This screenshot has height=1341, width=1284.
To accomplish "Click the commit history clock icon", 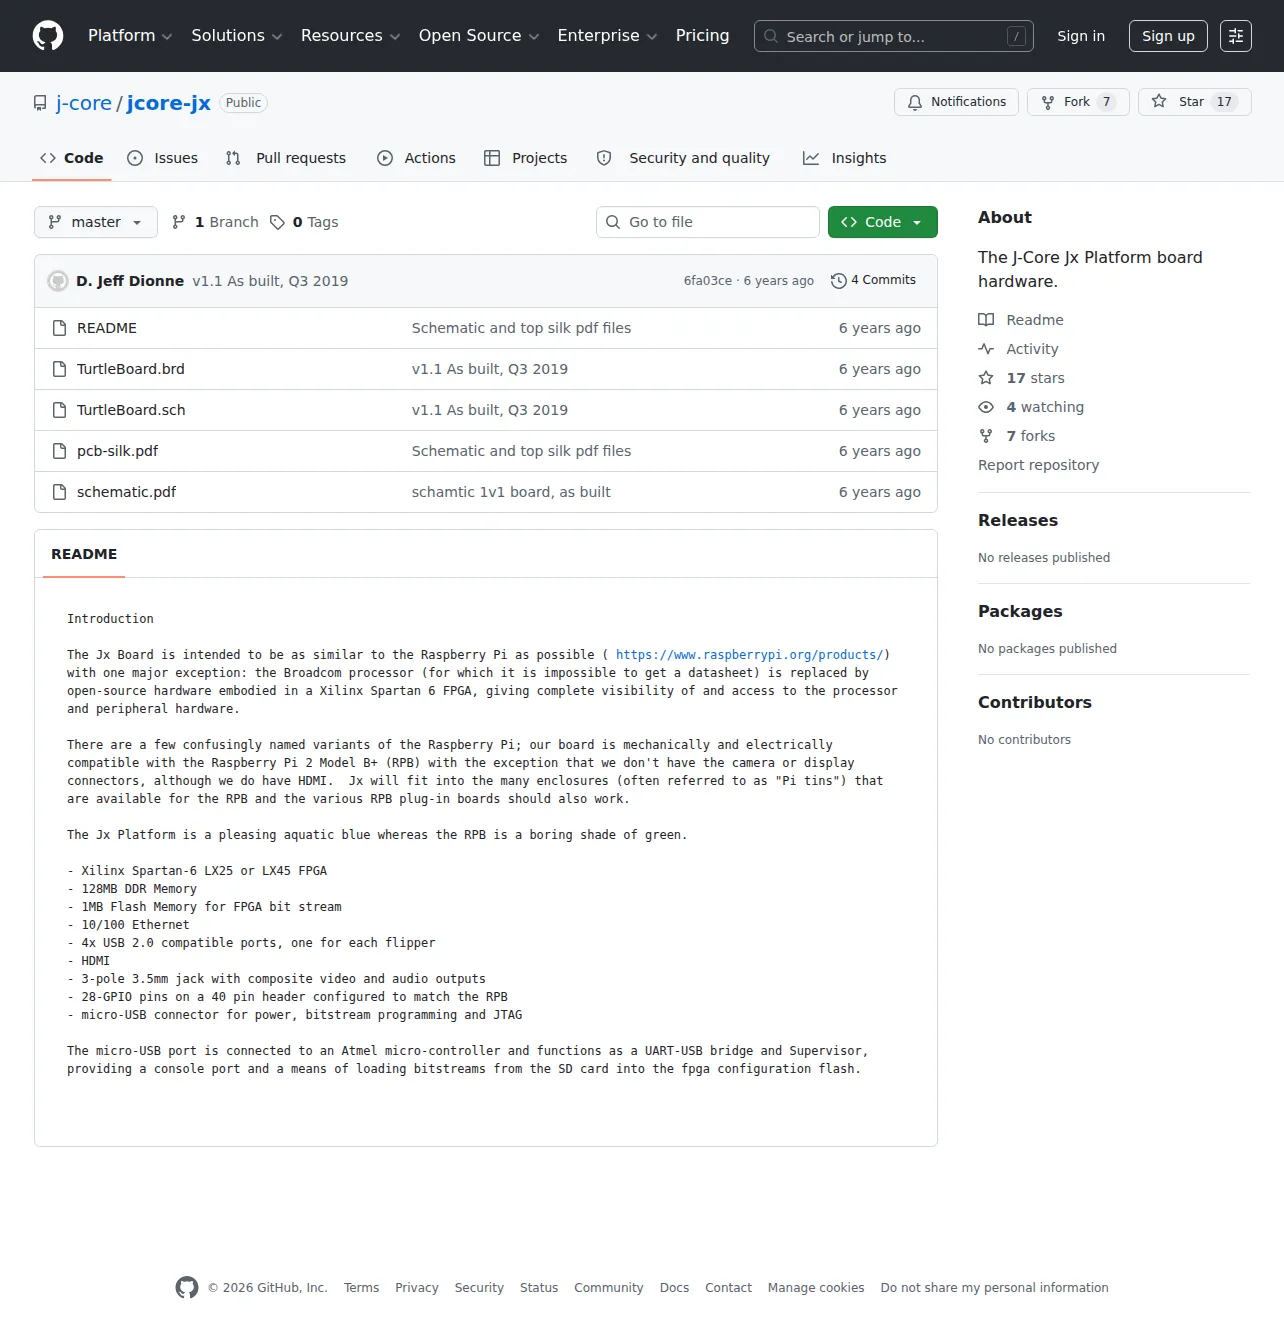I will pos(839,281).
